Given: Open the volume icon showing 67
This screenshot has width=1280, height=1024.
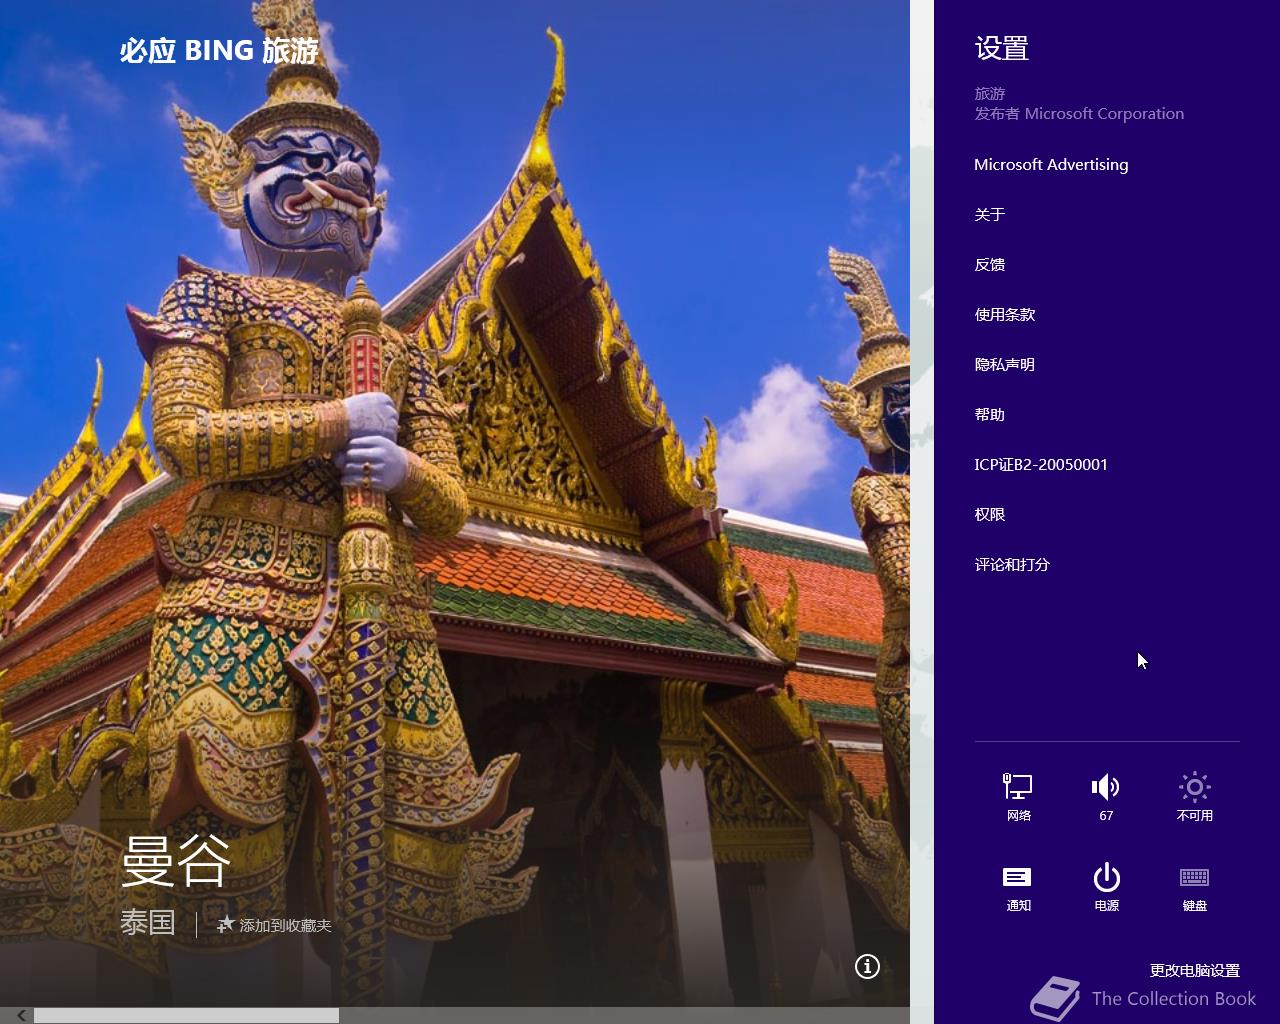Looking at the screenshot, I should click(x=1106, y=797).
